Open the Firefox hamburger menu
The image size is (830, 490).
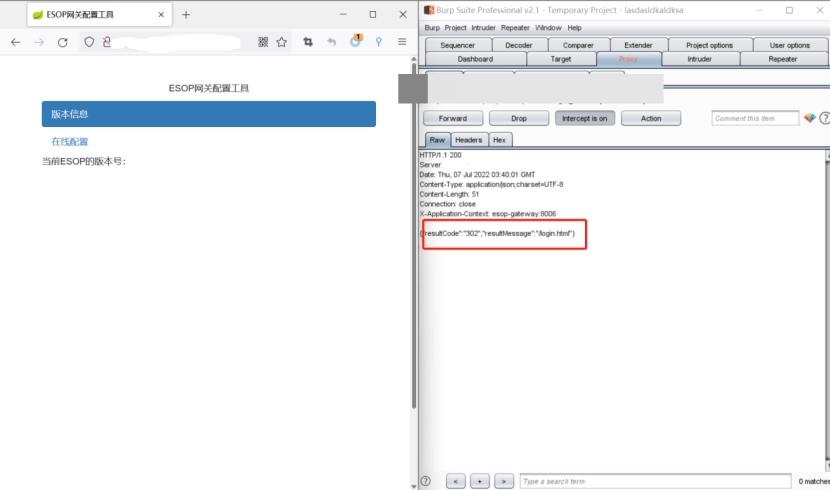402,42
